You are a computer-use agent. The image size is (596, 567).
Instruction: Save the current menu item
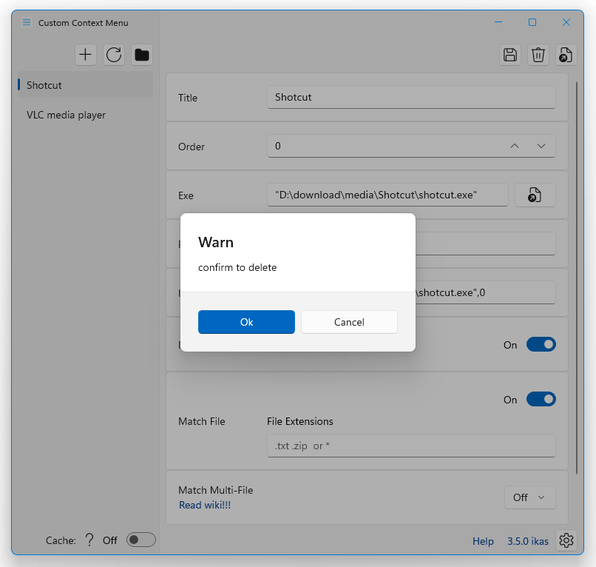pyautogui.click(x=510, y=55)
